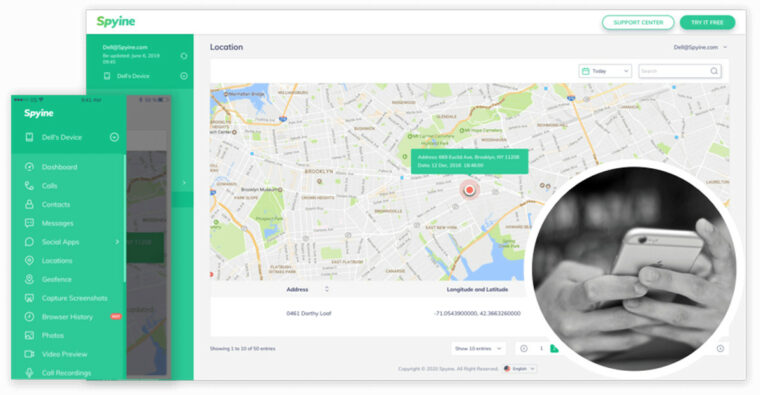Click the address tooltip on the map

coord(469,161)
